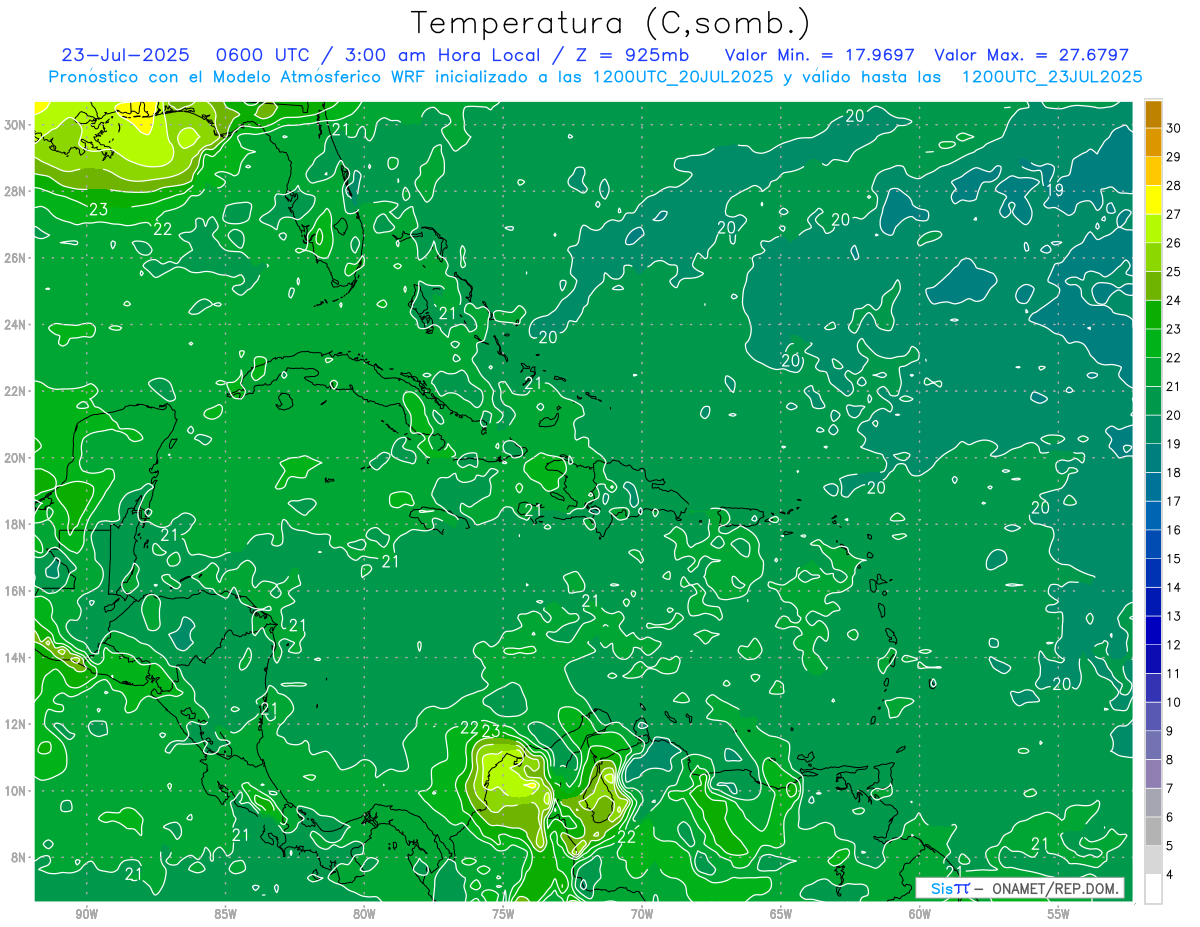Click '1200UTC_20JUL2025' initialization time
The height and width of the screenshot is (927, 1200).
[682, 76]
